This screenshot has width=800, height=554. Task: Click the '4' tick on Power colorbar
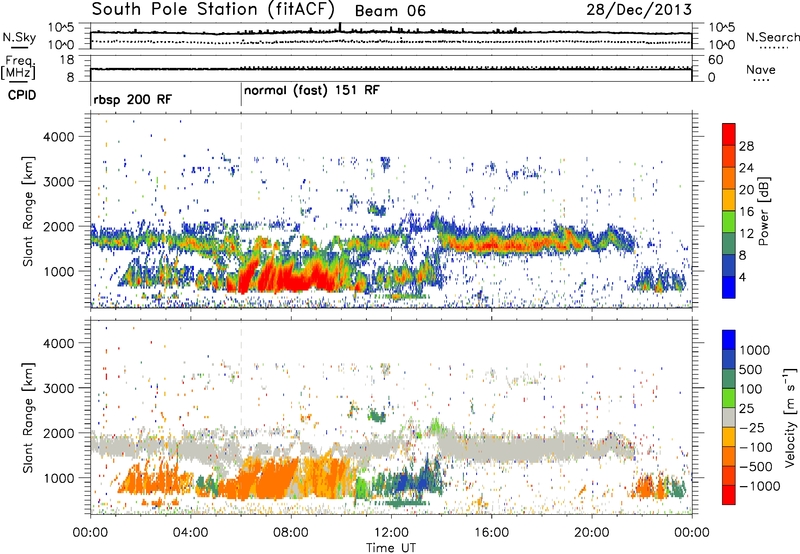pyautogui.click(x=743, y=278)
